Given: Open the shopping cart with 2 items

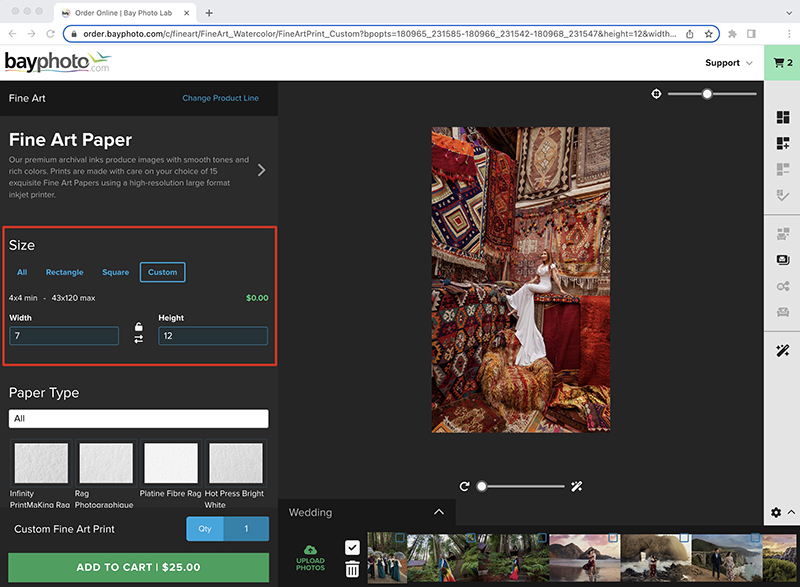Looking at the screenshot, I should (x=782, y=63).
